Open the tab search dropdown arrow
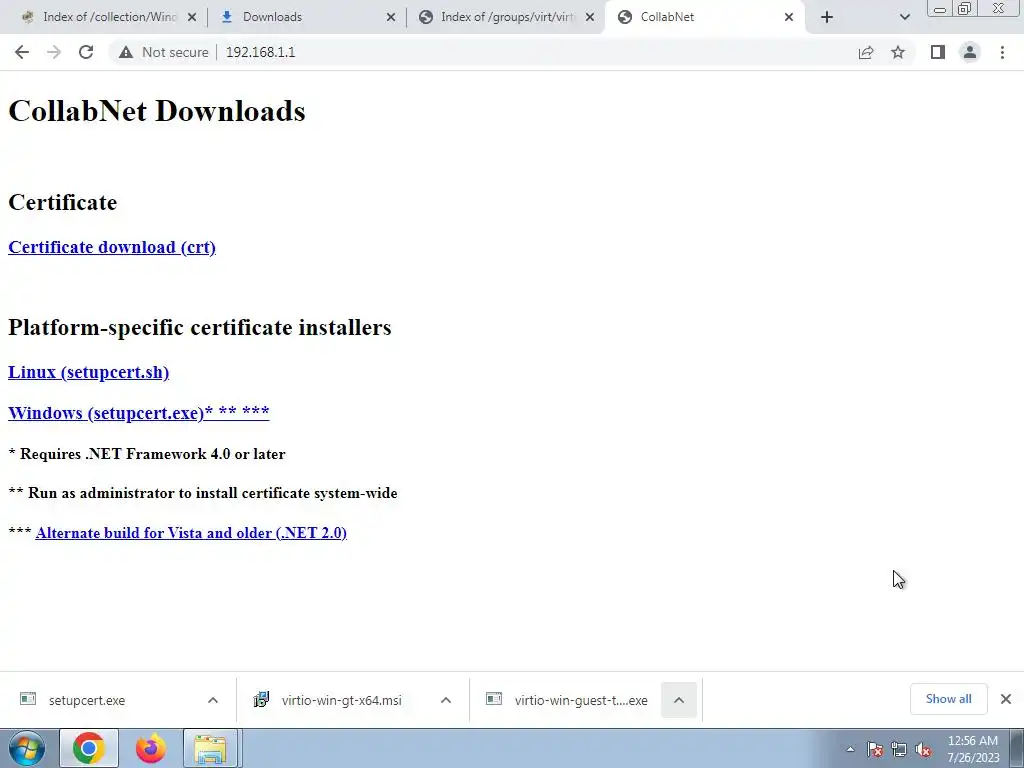The width and height of the screenshot is (1024, 768). click(x=904, y=17)
